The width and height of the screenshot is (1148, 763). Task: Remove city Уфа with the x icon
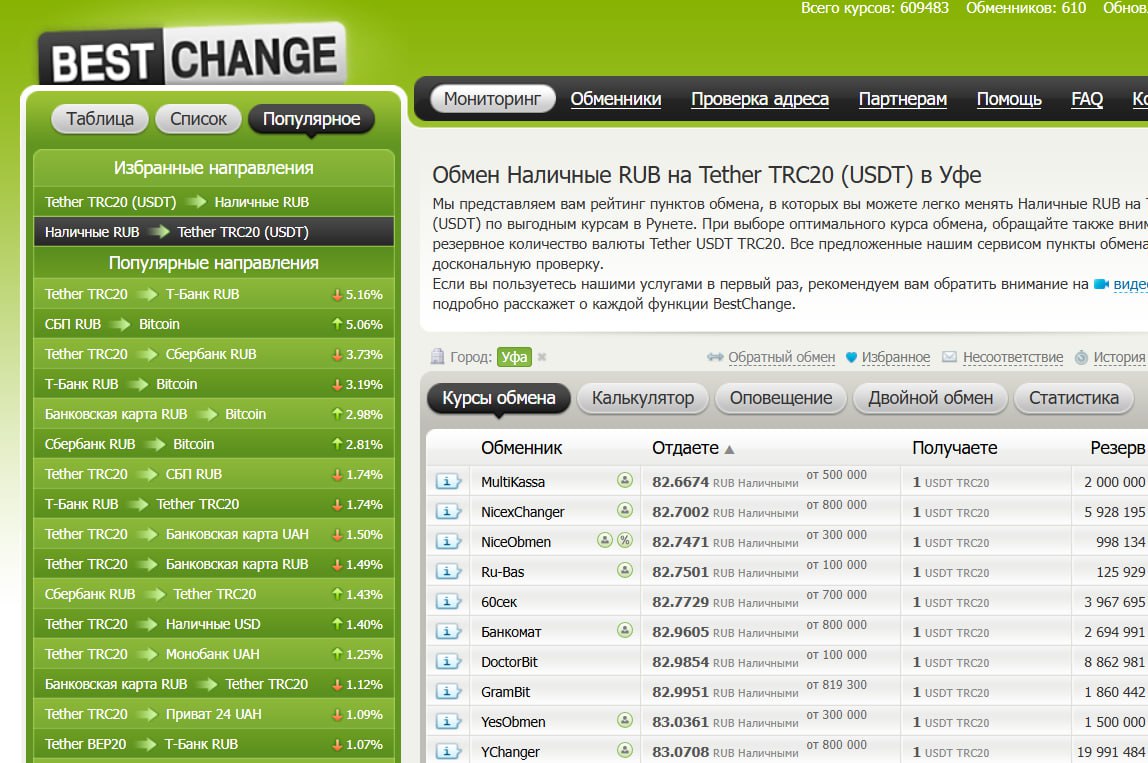[x=542, y=357]
